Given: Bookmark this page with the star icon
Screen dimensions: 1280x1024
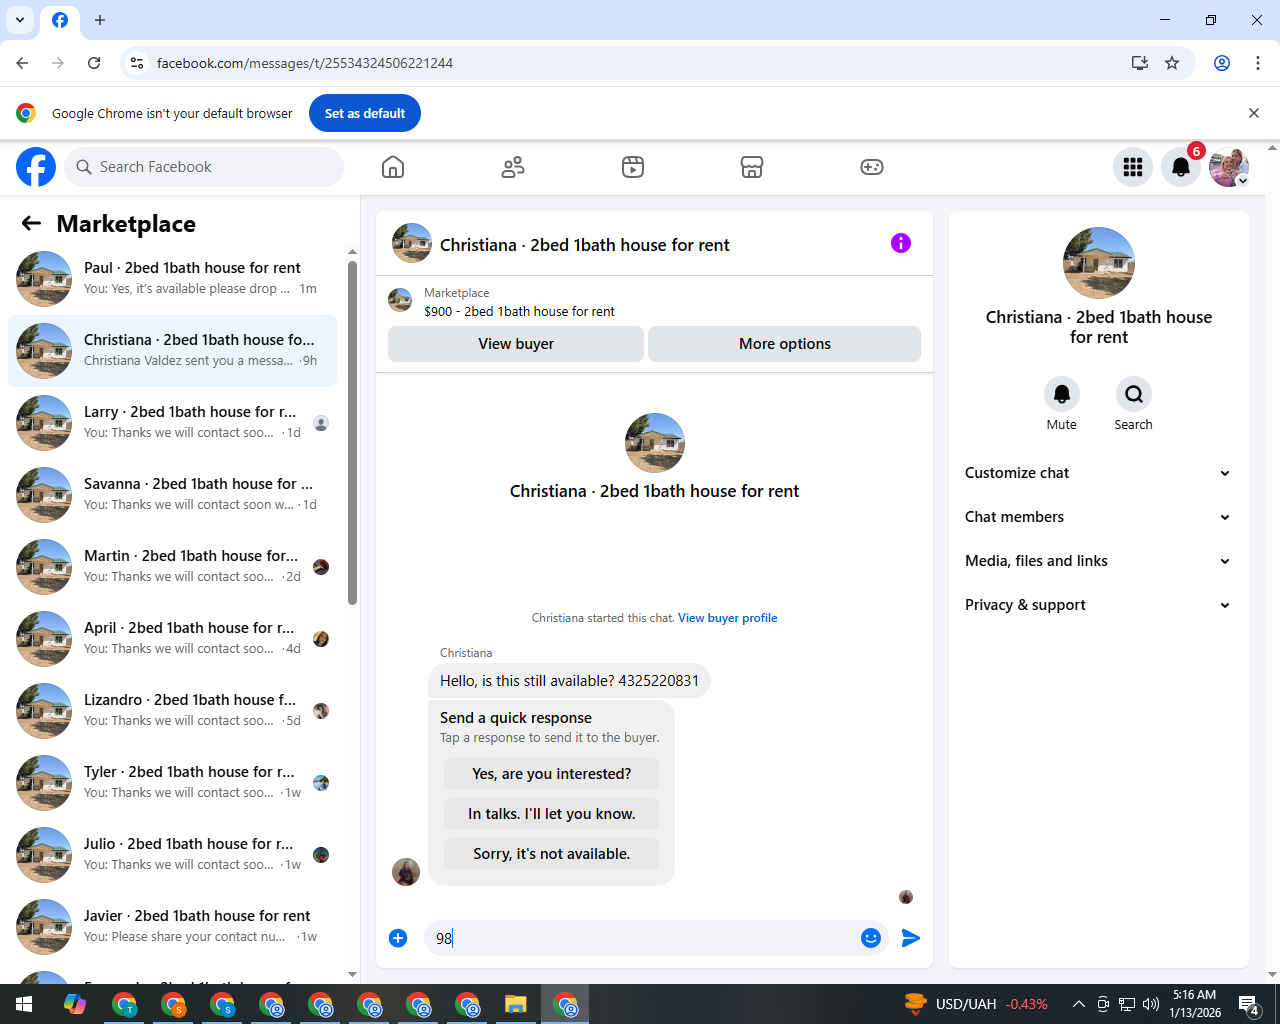Looking at the screenshot, I should point(1172,63).
